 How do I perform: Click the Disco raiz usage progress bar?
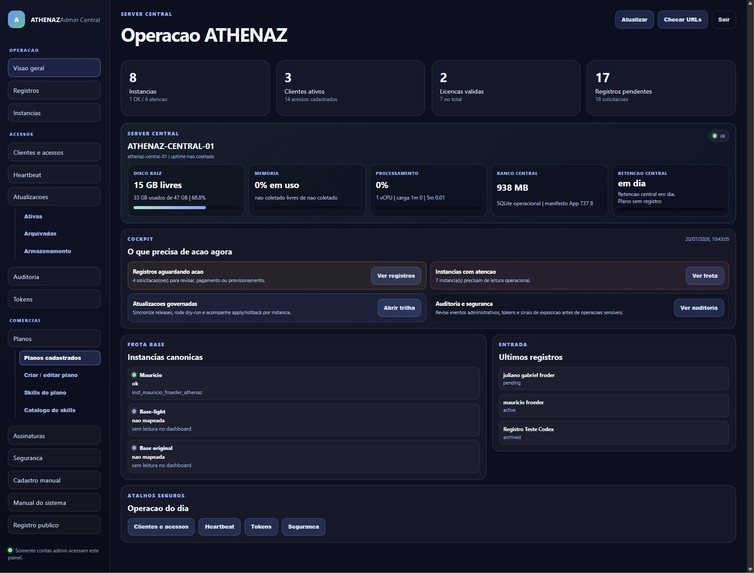(186, 208)
